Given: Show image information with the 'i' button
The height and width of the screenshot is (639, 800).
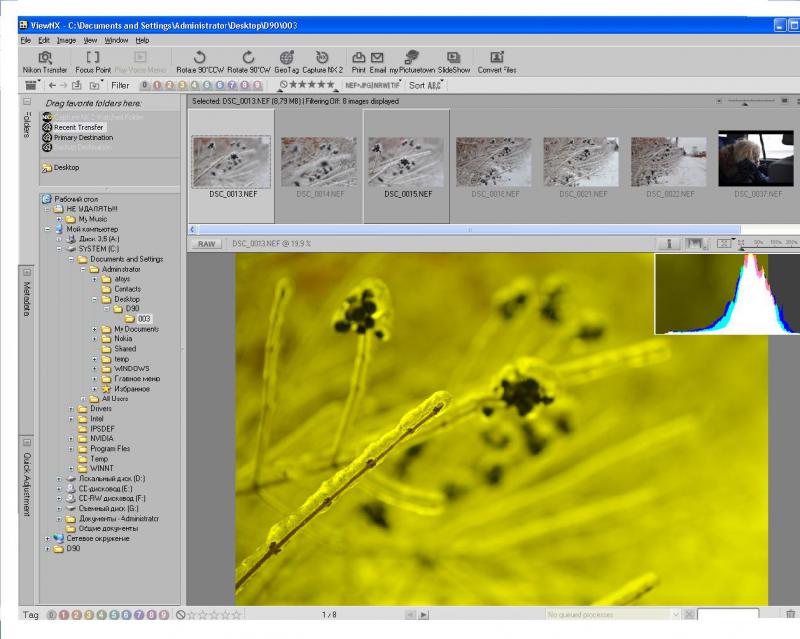Looking at the screenshot, I should (x=669, y=244).
